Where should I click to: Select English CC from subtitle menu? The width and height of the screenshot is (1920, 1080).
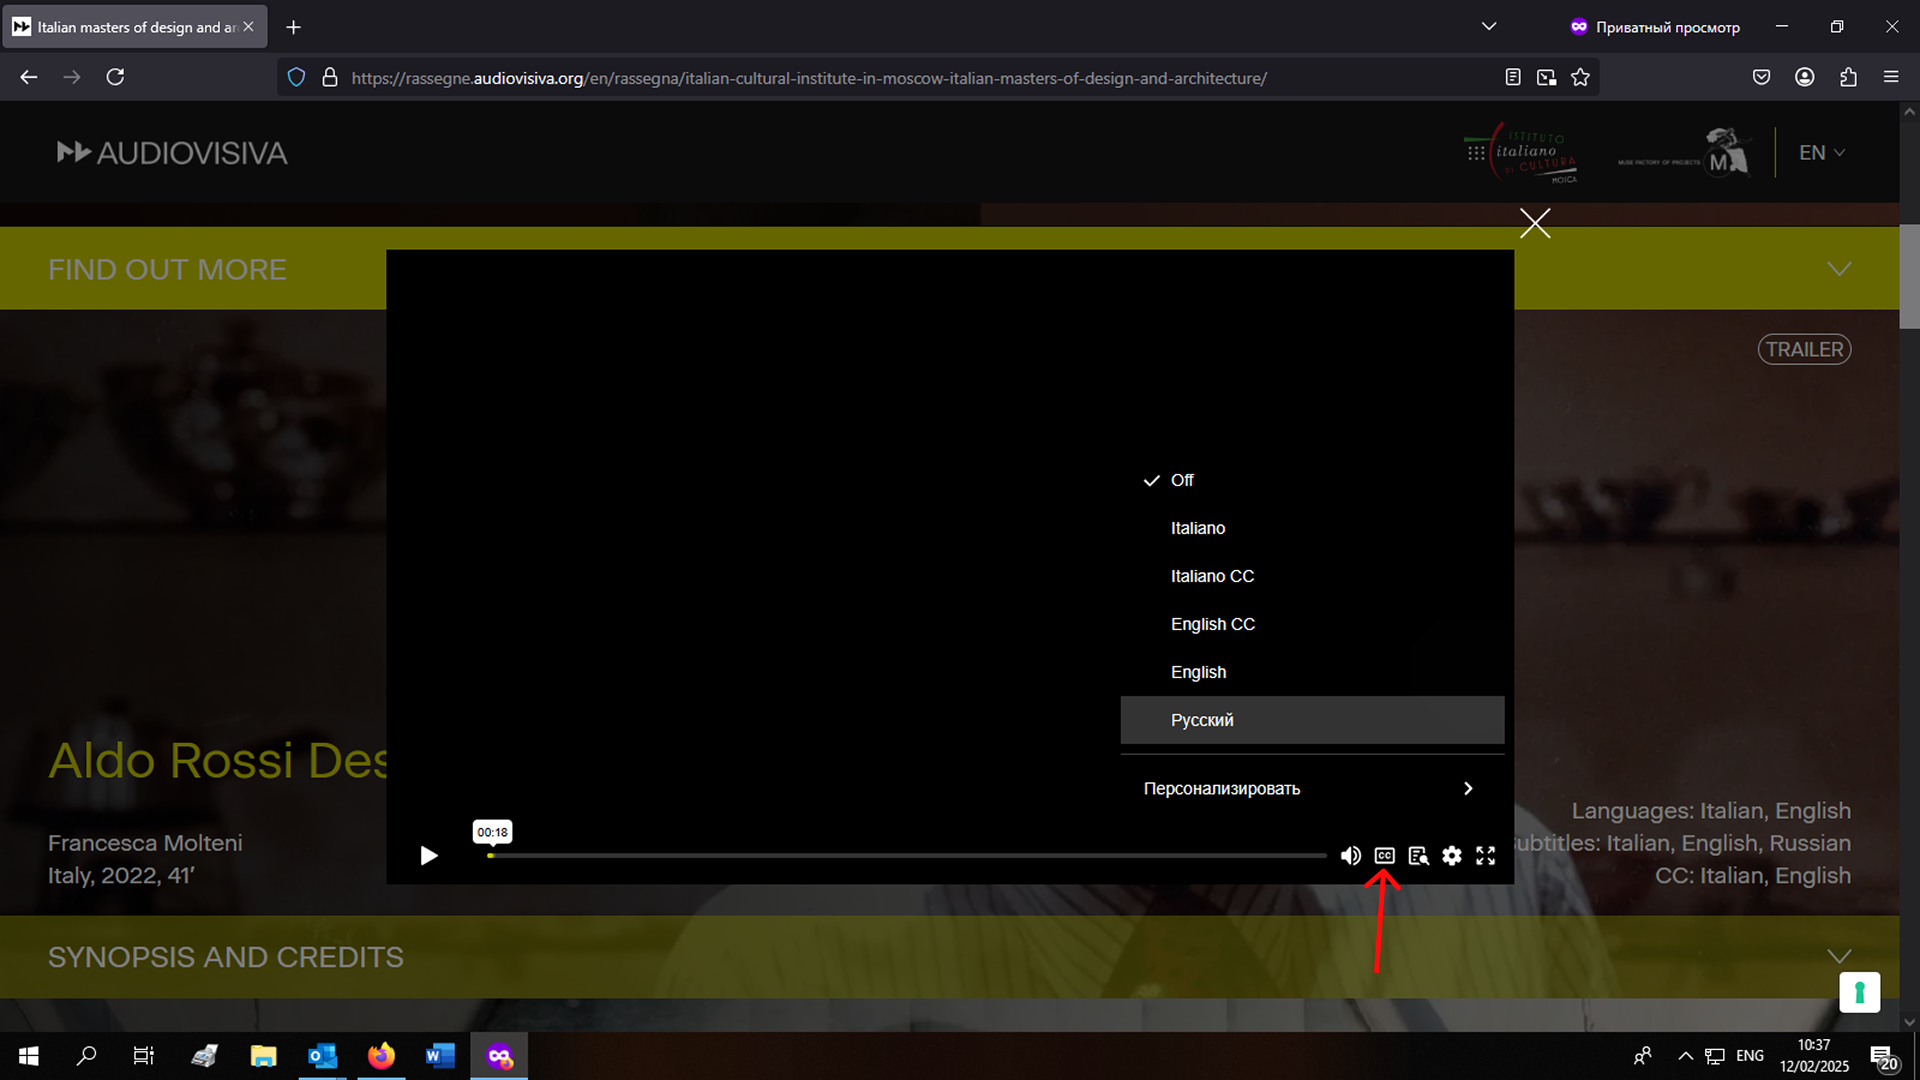click(x=1212, y=625)
